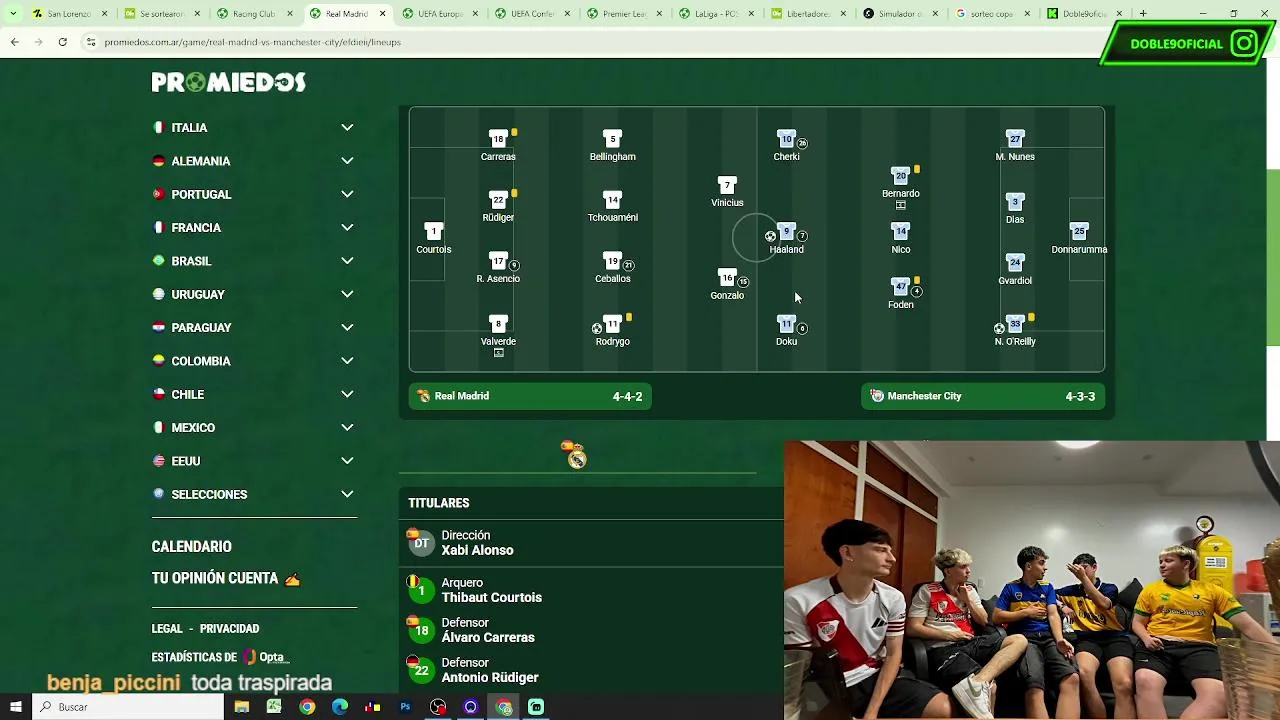Image resolution: width=1280 pixels, height=720 pixels.
Task: Open the Promiedos logo home link
Action: [x=228, y=82]
